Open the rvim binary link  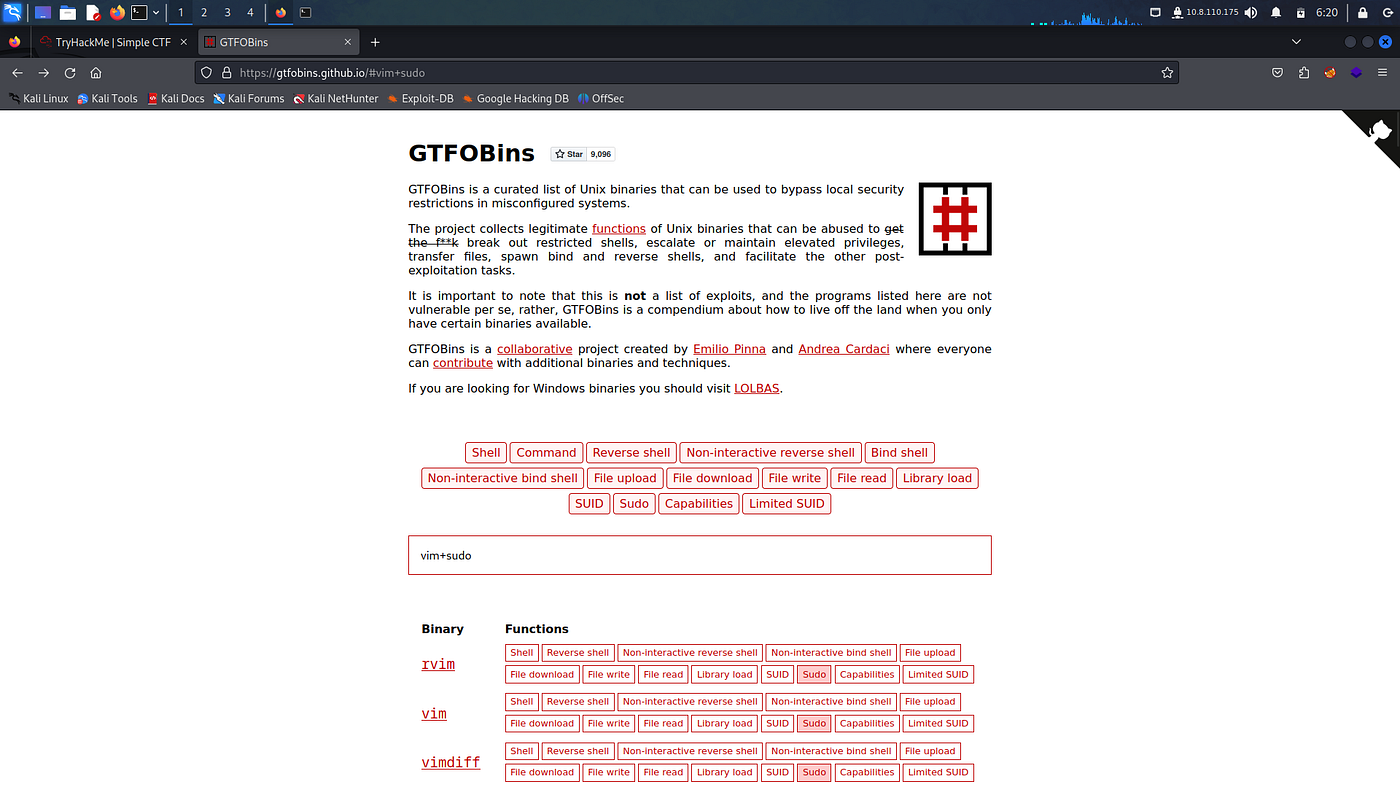(438, 664)
